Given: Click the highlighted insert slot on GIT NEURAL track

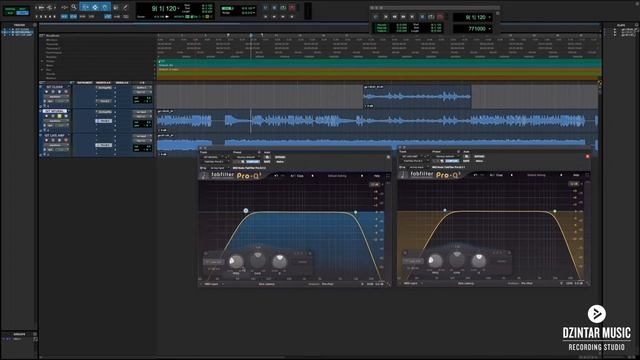Looking at the screenshot, I should 104,121.
